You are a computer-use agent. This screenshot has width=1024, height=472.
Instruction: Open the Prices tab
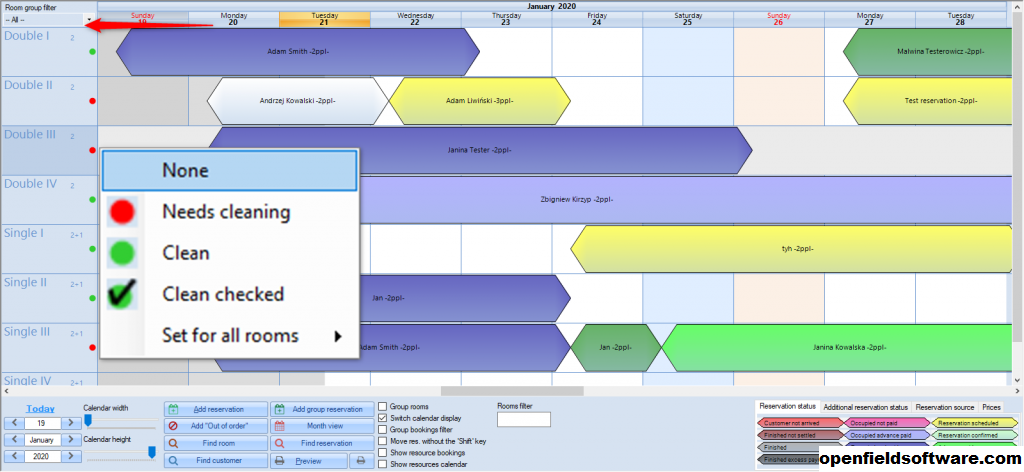(x=991, y=407)
